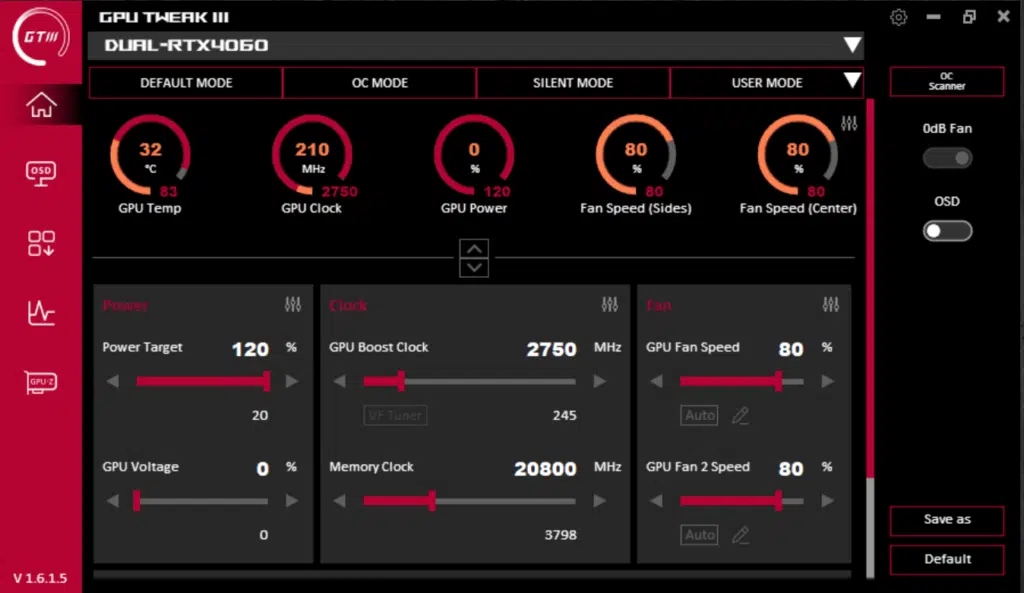Enable Auto mode for GPU Fan 2 Speed
Screen dimensions: 1024x593
point(699,534)
